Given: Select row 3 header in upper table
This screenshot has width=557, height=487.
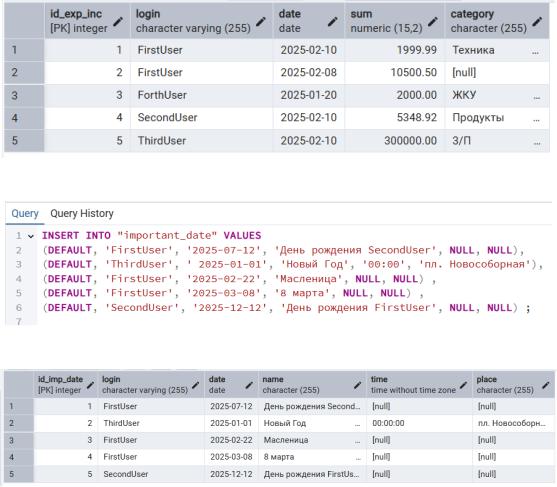Looking at the screenshot, I should tap(24, 95).
